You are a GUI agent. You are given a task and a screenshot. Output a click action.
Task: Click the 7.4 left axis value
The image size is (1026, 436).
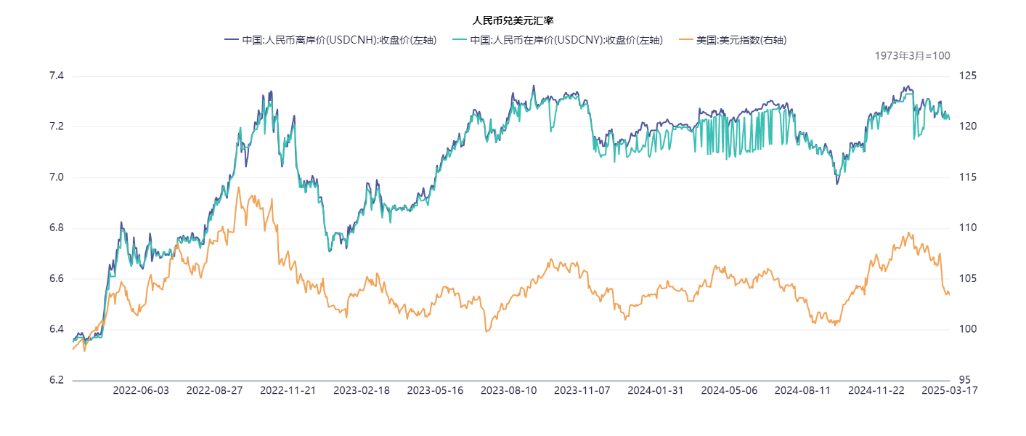tap(56, 76)
